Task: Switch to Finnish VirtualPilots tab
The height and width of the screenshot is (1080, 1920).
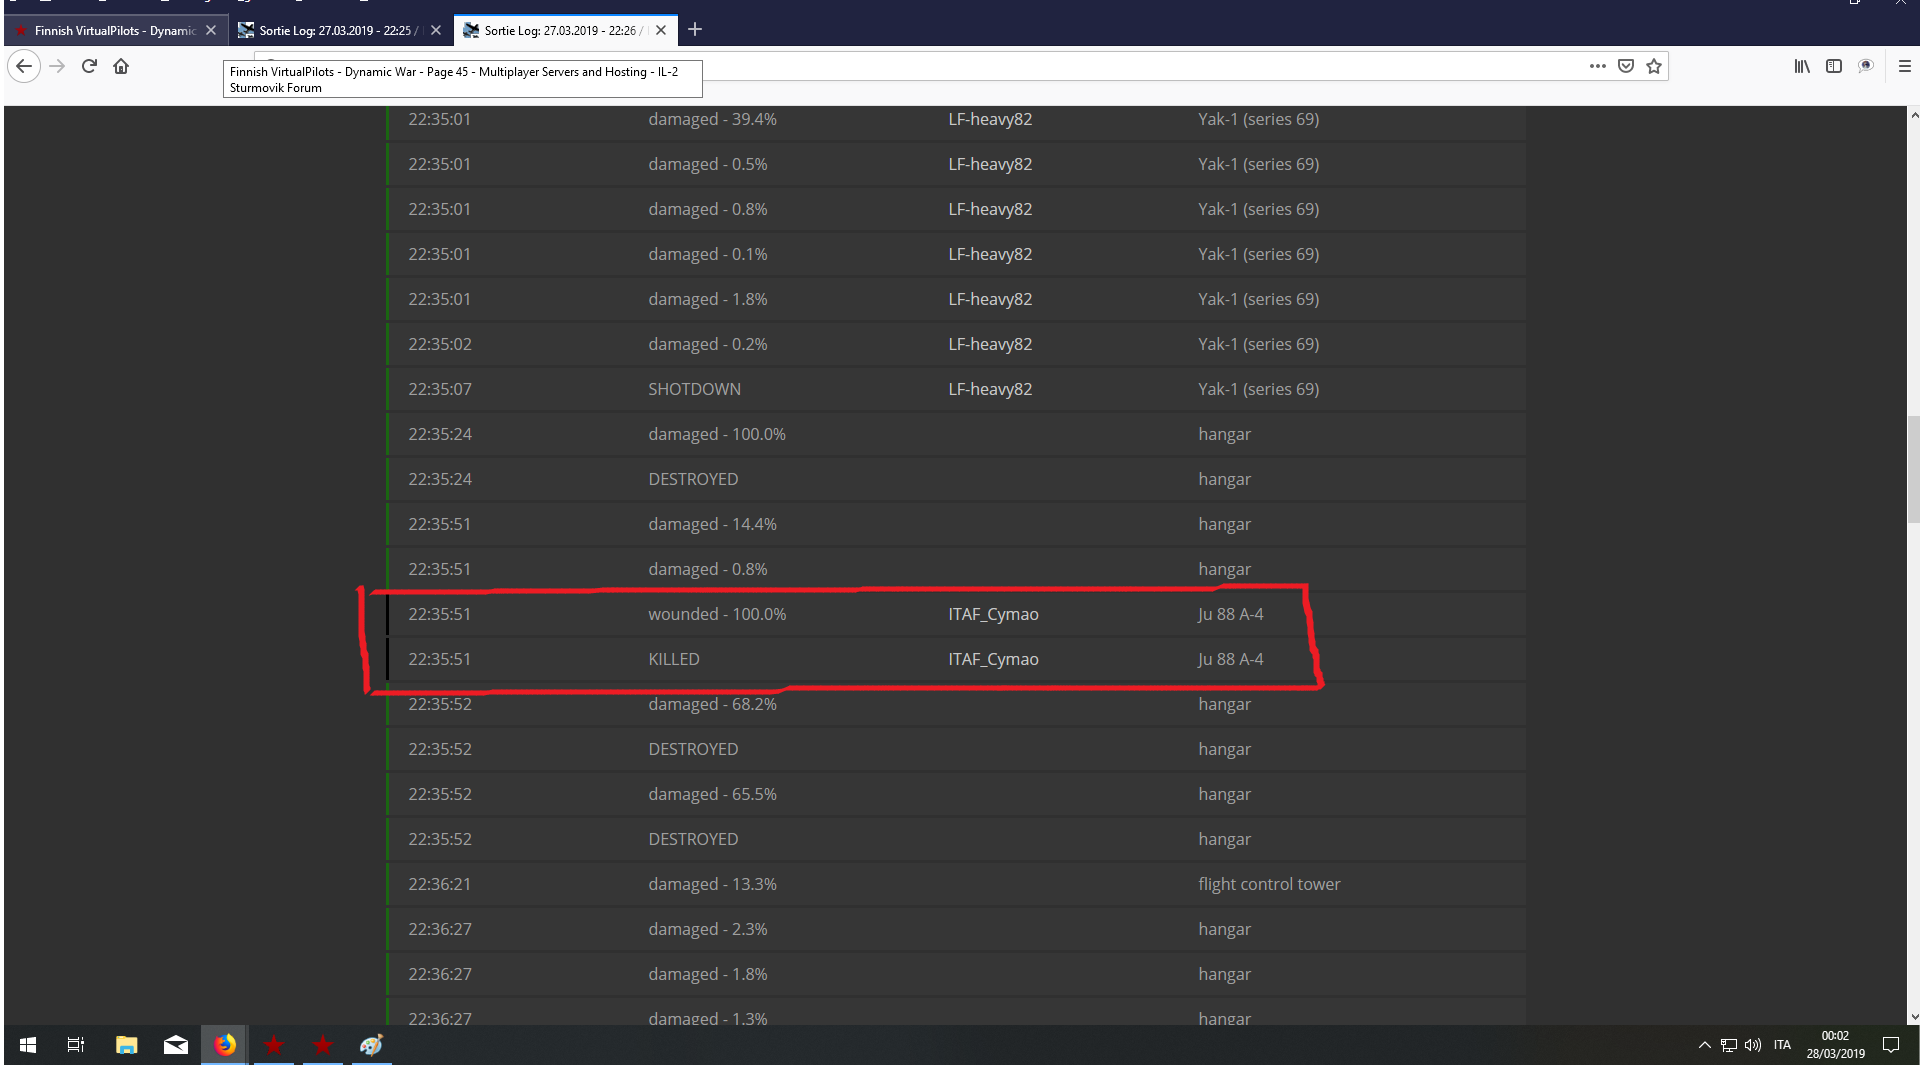Action: click(x=116, y=30)
